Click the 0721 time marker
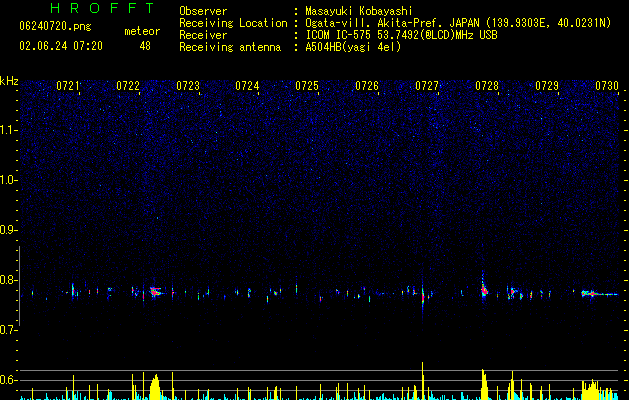This screenshot has height=400, width=629. tap(67, 86)
